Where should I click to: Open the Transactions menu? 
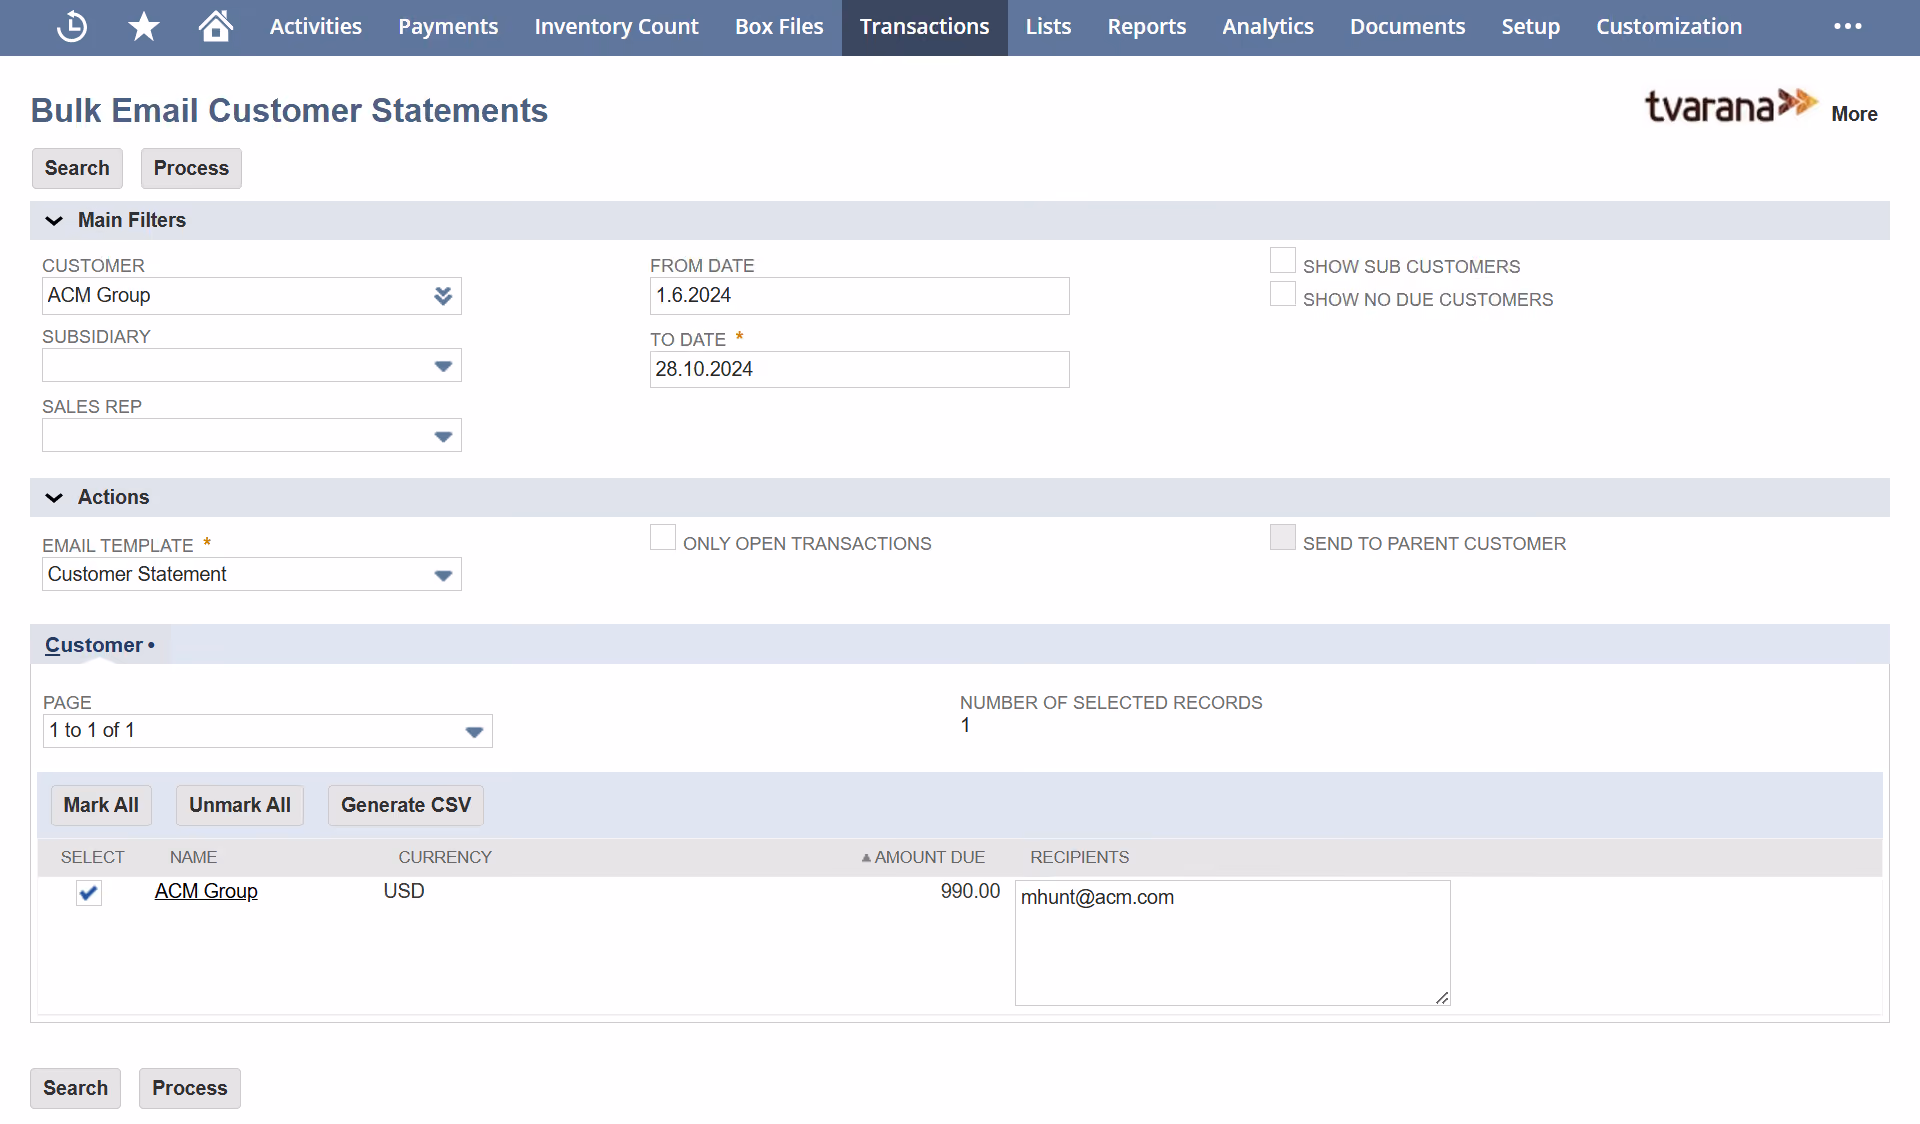click(924, 27)
